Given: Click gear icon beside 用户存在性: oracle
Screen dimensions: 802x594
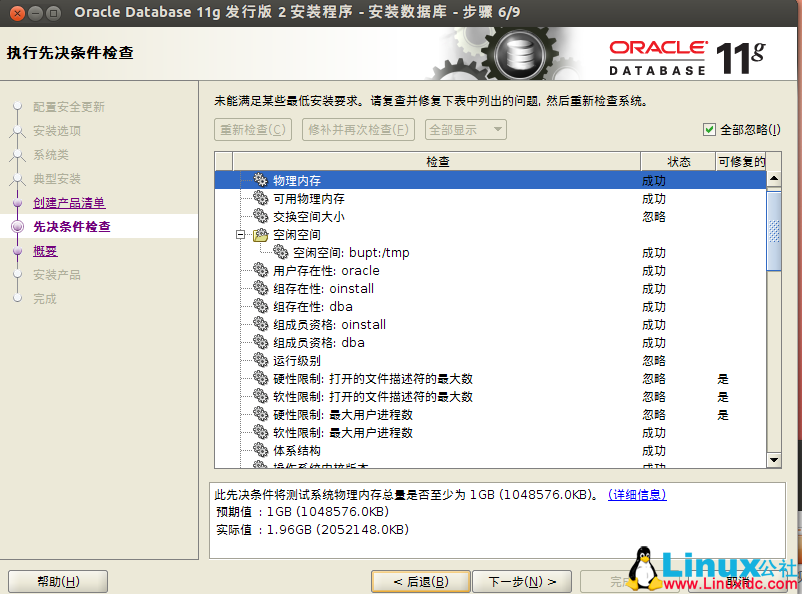Looking at the screenshot, I should tap(260, 270).
